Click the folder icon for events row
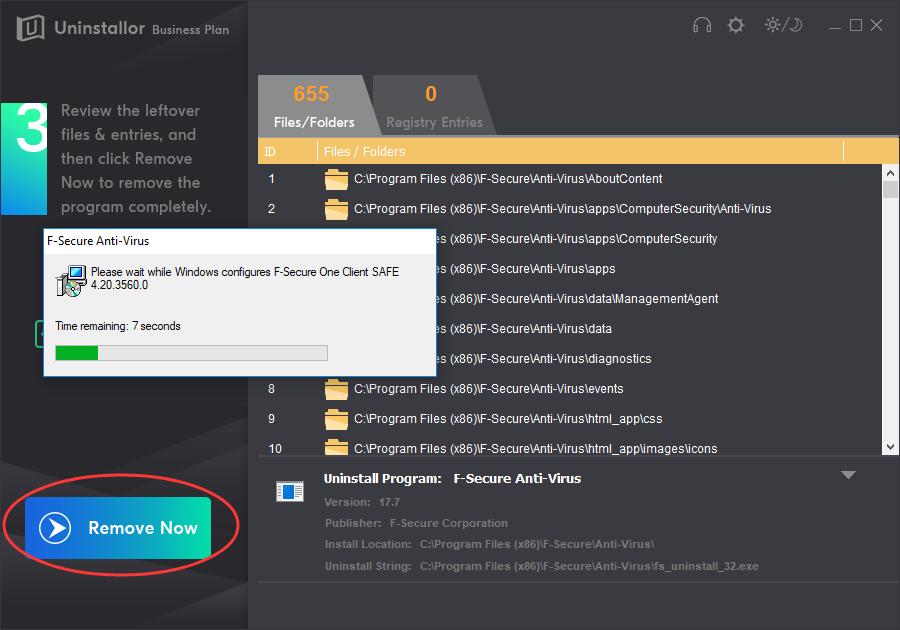The width and height of the screenshot is (900, 630). (x=336, y=389)
